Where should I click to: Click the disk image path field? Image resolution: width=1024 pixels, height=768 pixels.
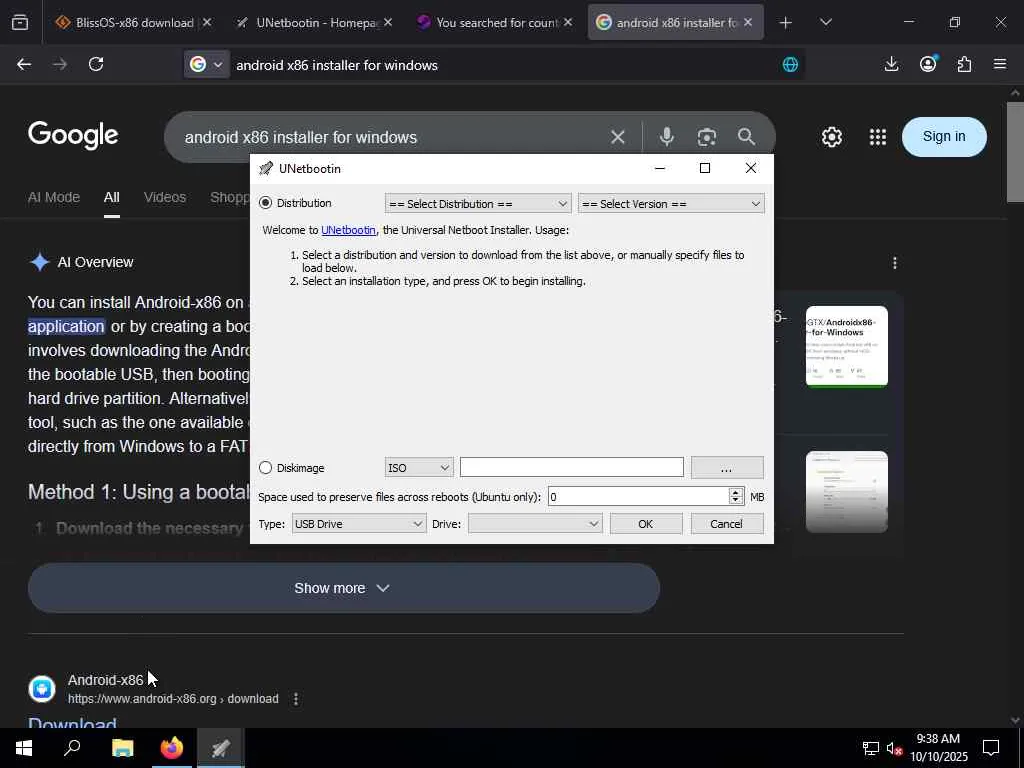(x=571, y=467)
